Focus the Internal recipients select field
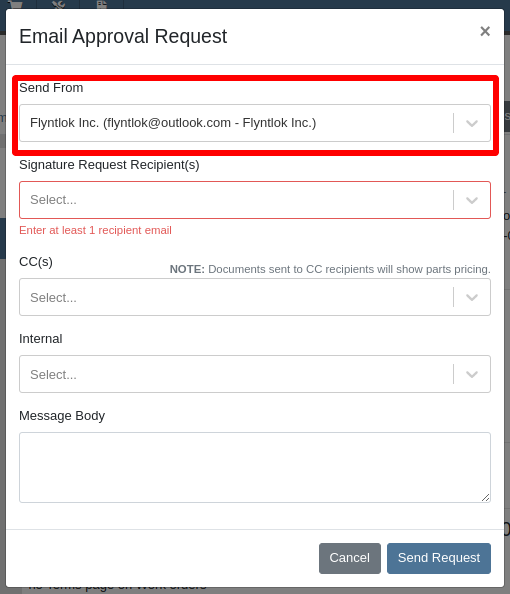Screen dimensions: 510x594 click(255, 374)
